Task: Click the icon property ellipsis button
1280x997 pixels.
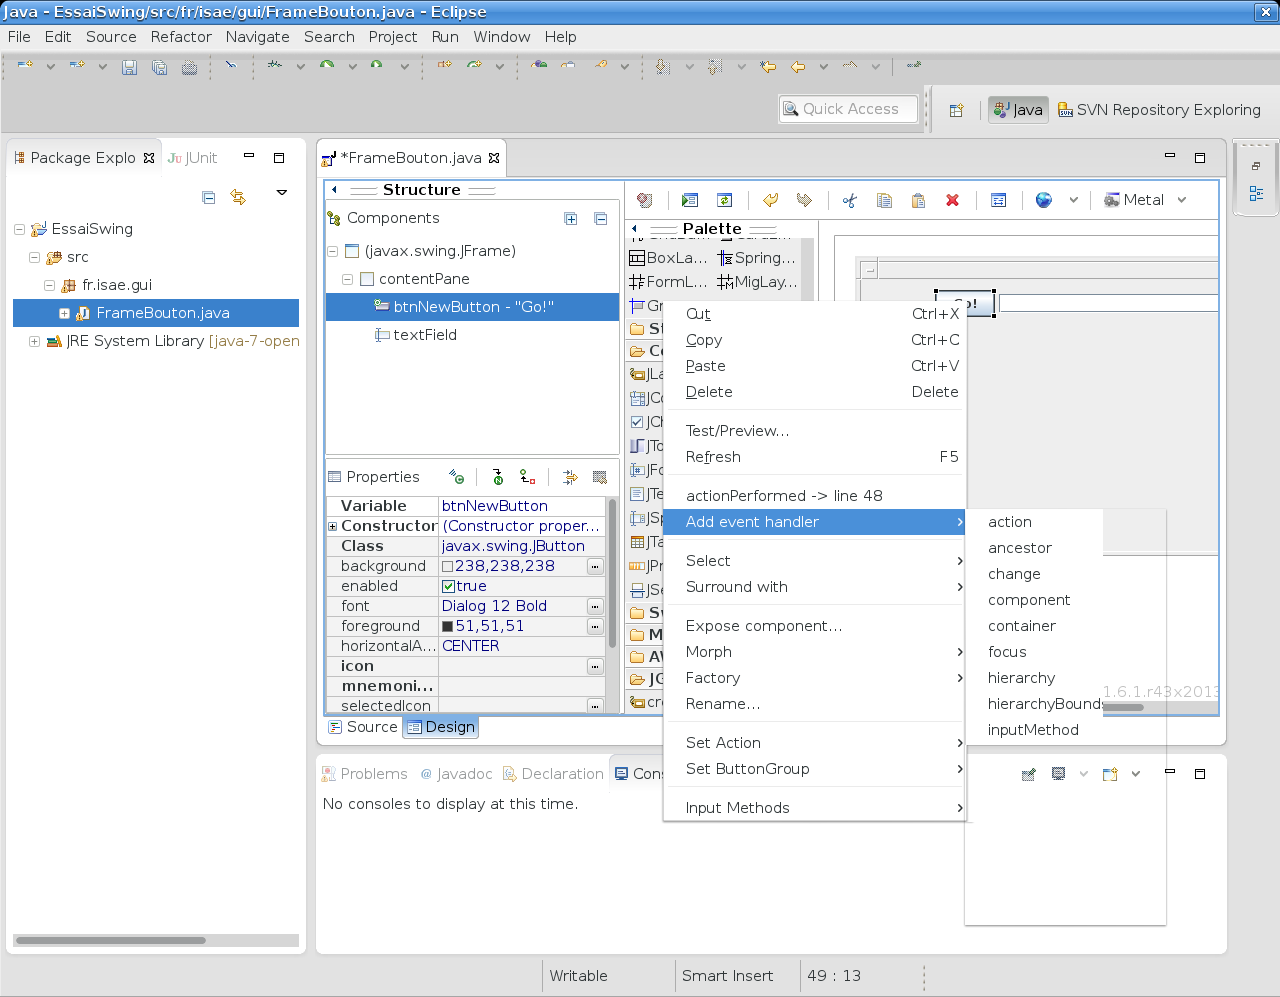Action: (595, 666)
